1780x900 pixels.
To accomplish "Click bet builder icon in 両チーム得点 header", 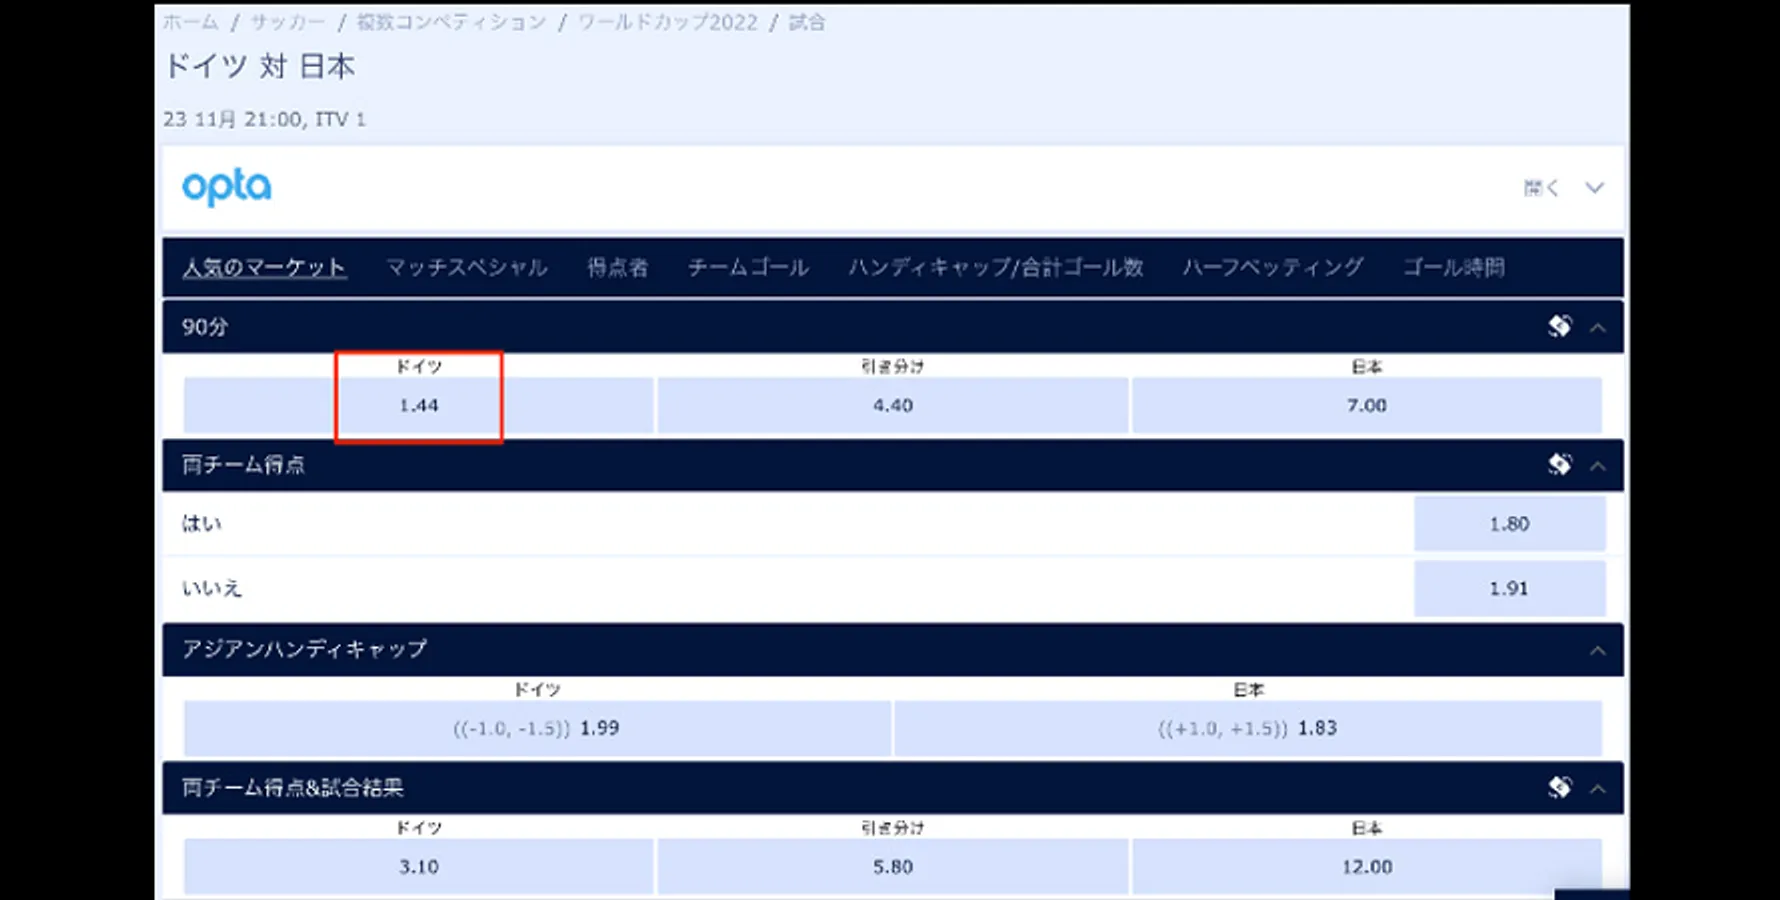I will tap(1559, 464).
